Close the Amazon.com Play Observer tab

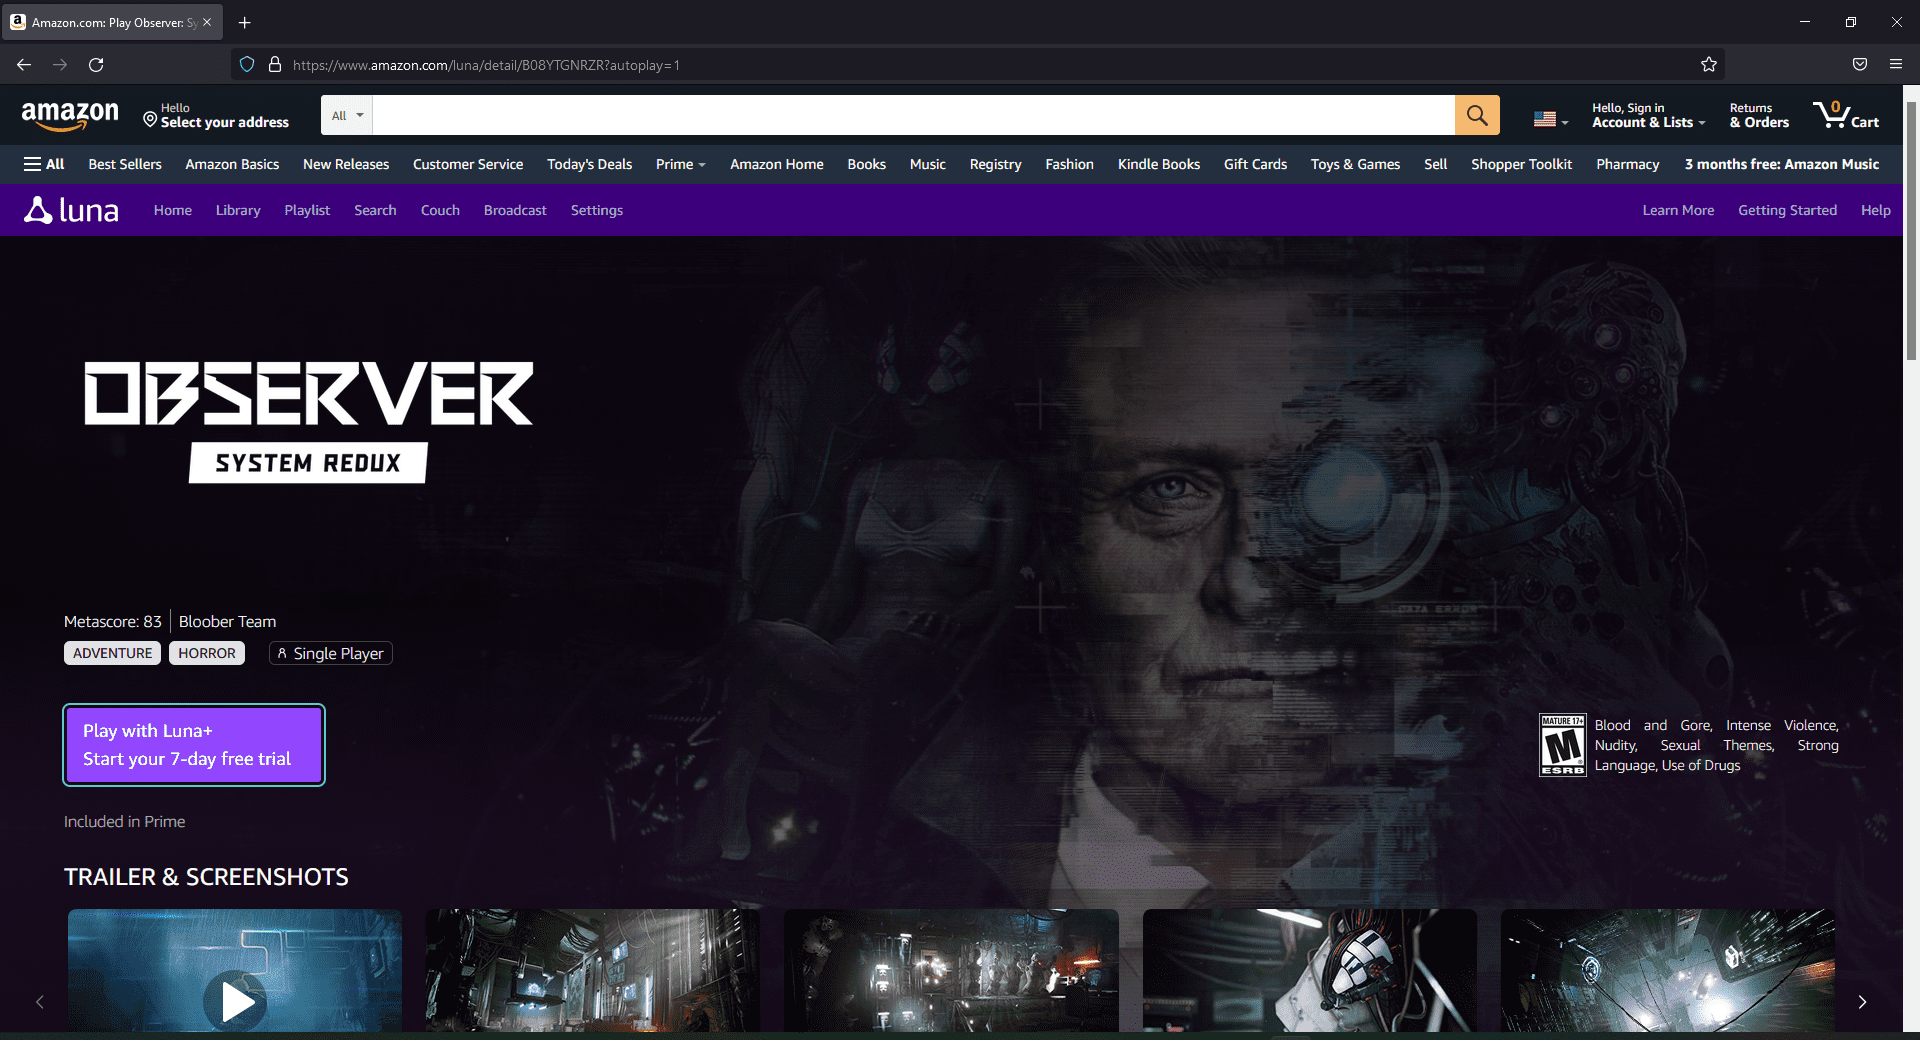click(x=207, y=22)
